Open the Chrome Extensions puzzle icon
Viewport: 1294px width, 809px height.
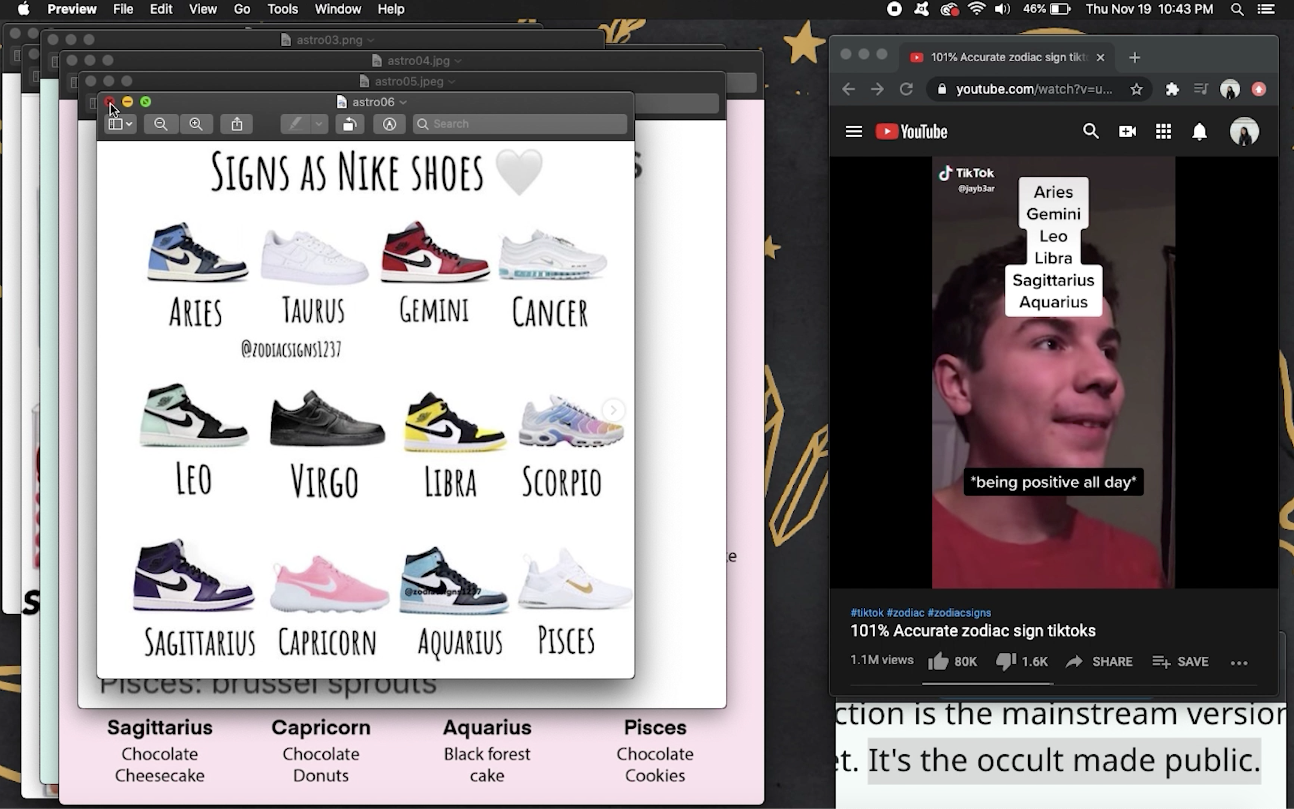pyautogui.click(x=1172, y=89)
